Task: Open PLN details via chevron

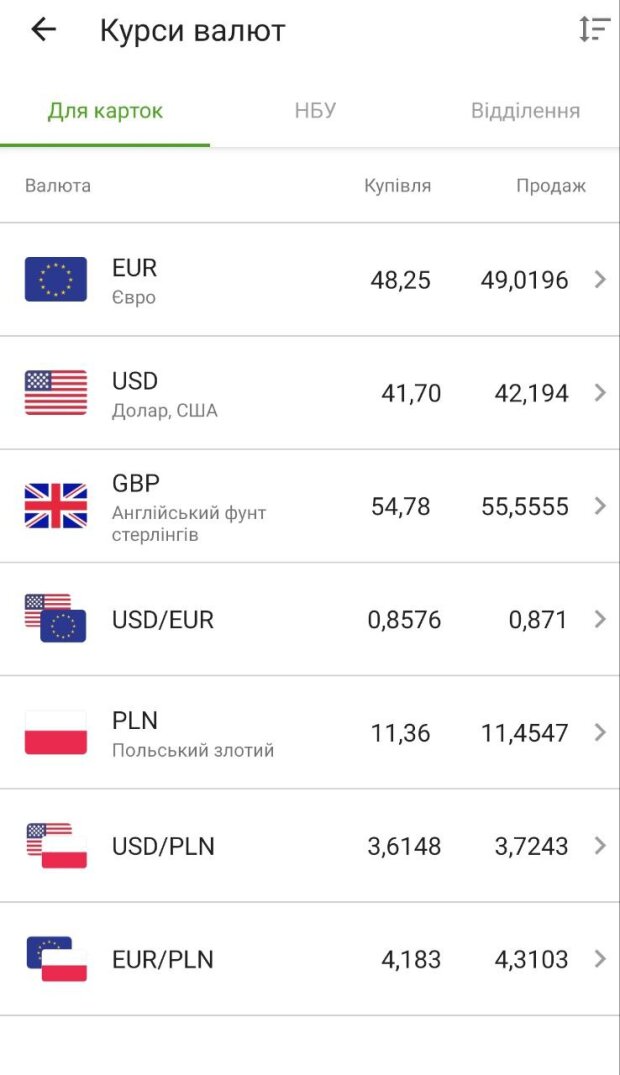Action: point(600,732)
